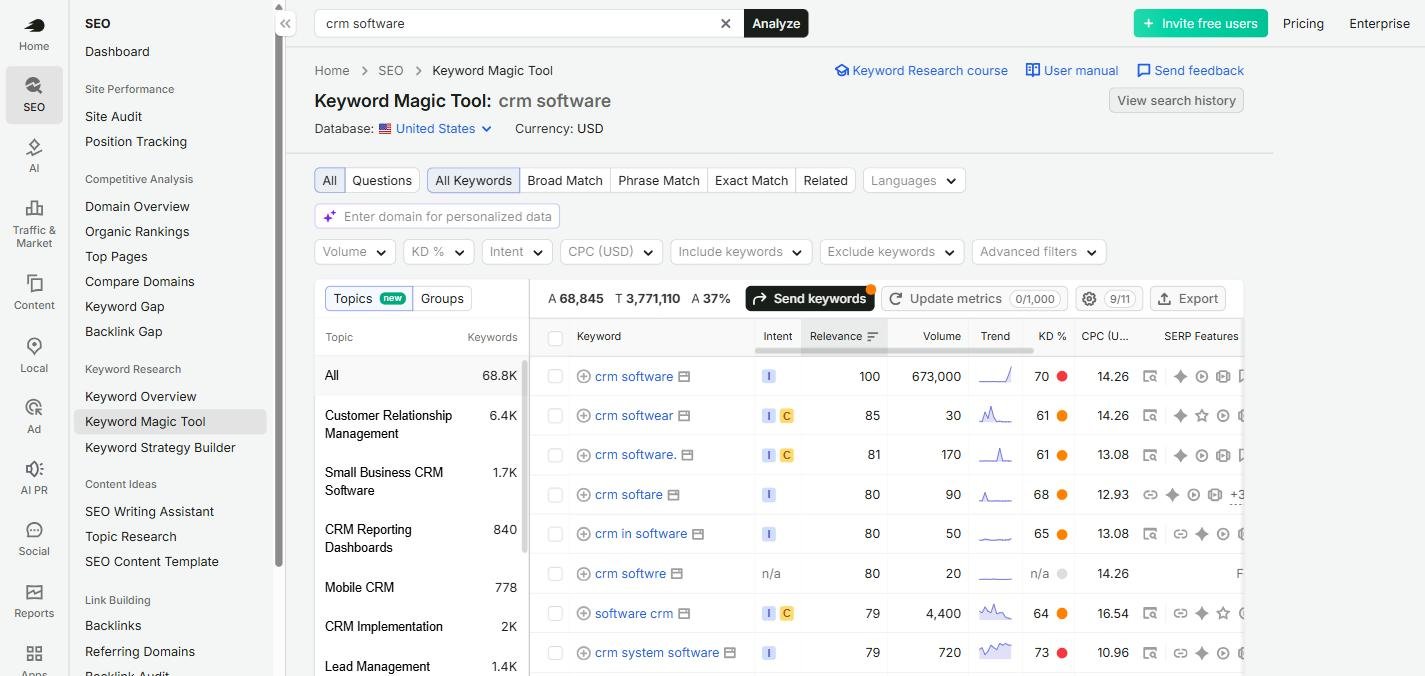Open the Volume filter dropdown

(355, 252)
